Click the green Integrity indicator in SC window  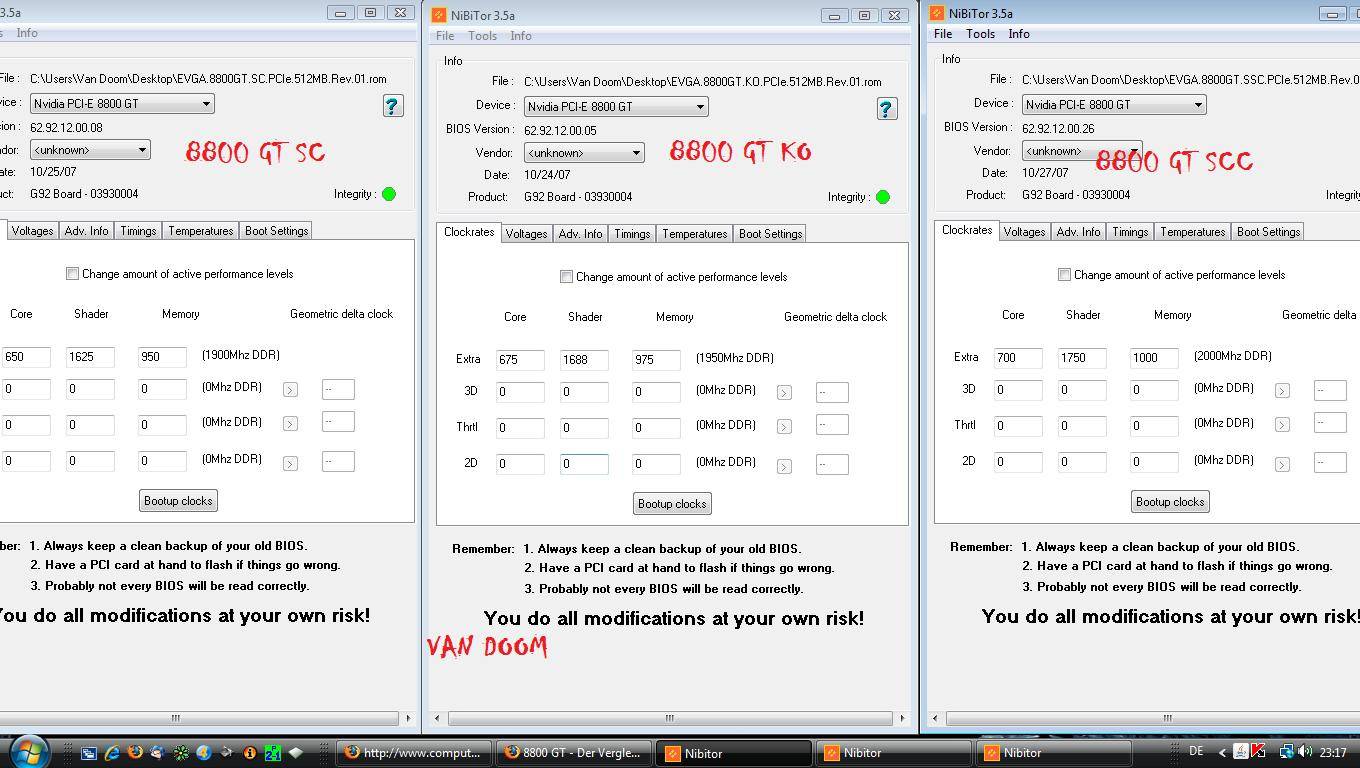pyautogui.click(x=389, y=194)
